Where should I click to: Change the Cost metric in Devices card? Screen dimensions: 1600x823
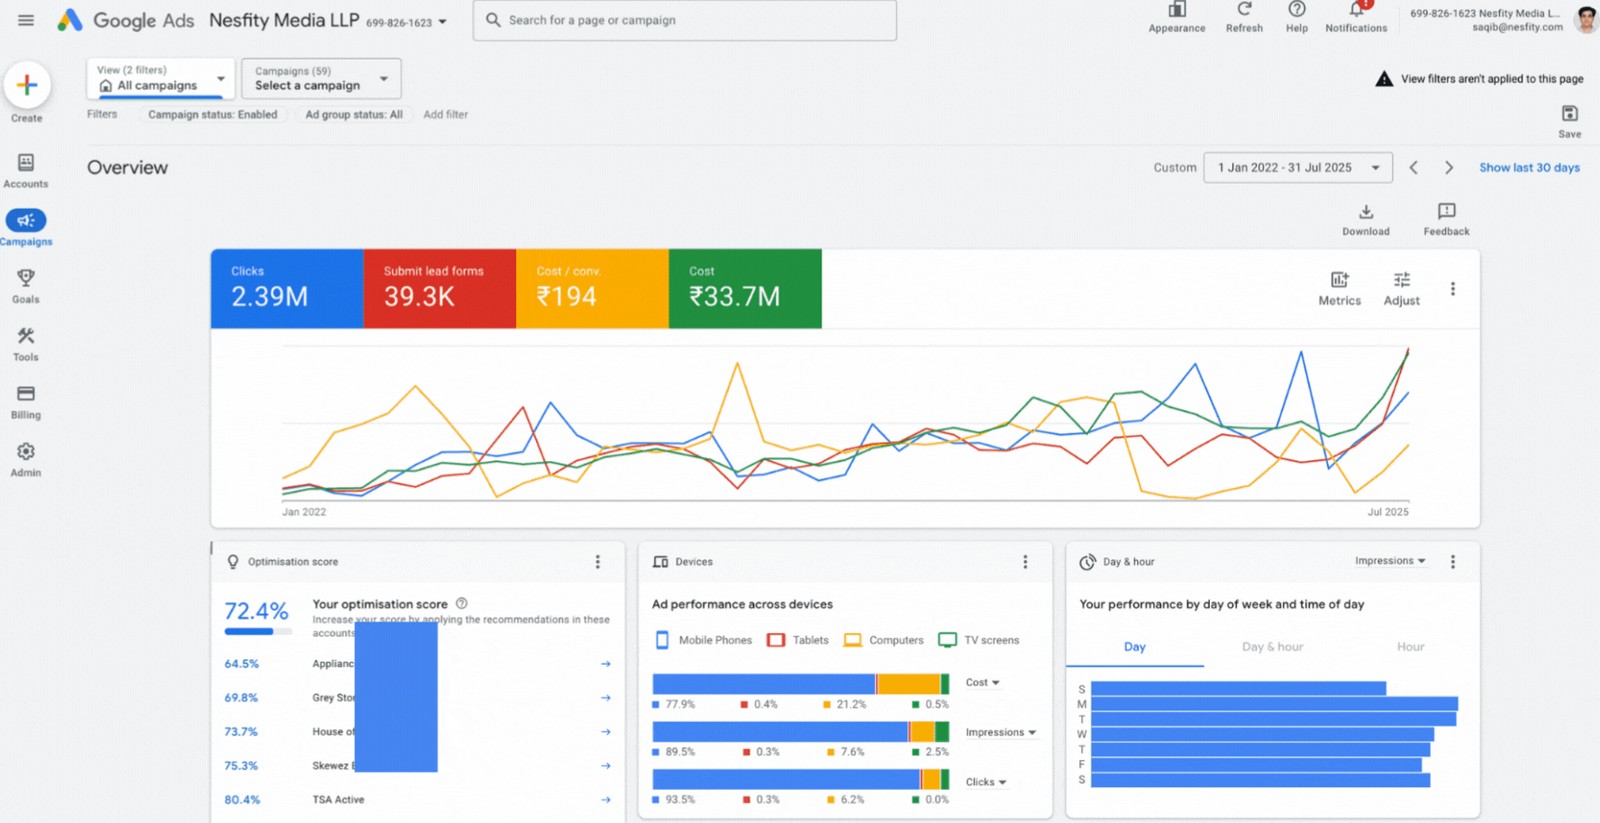point(983,683)
